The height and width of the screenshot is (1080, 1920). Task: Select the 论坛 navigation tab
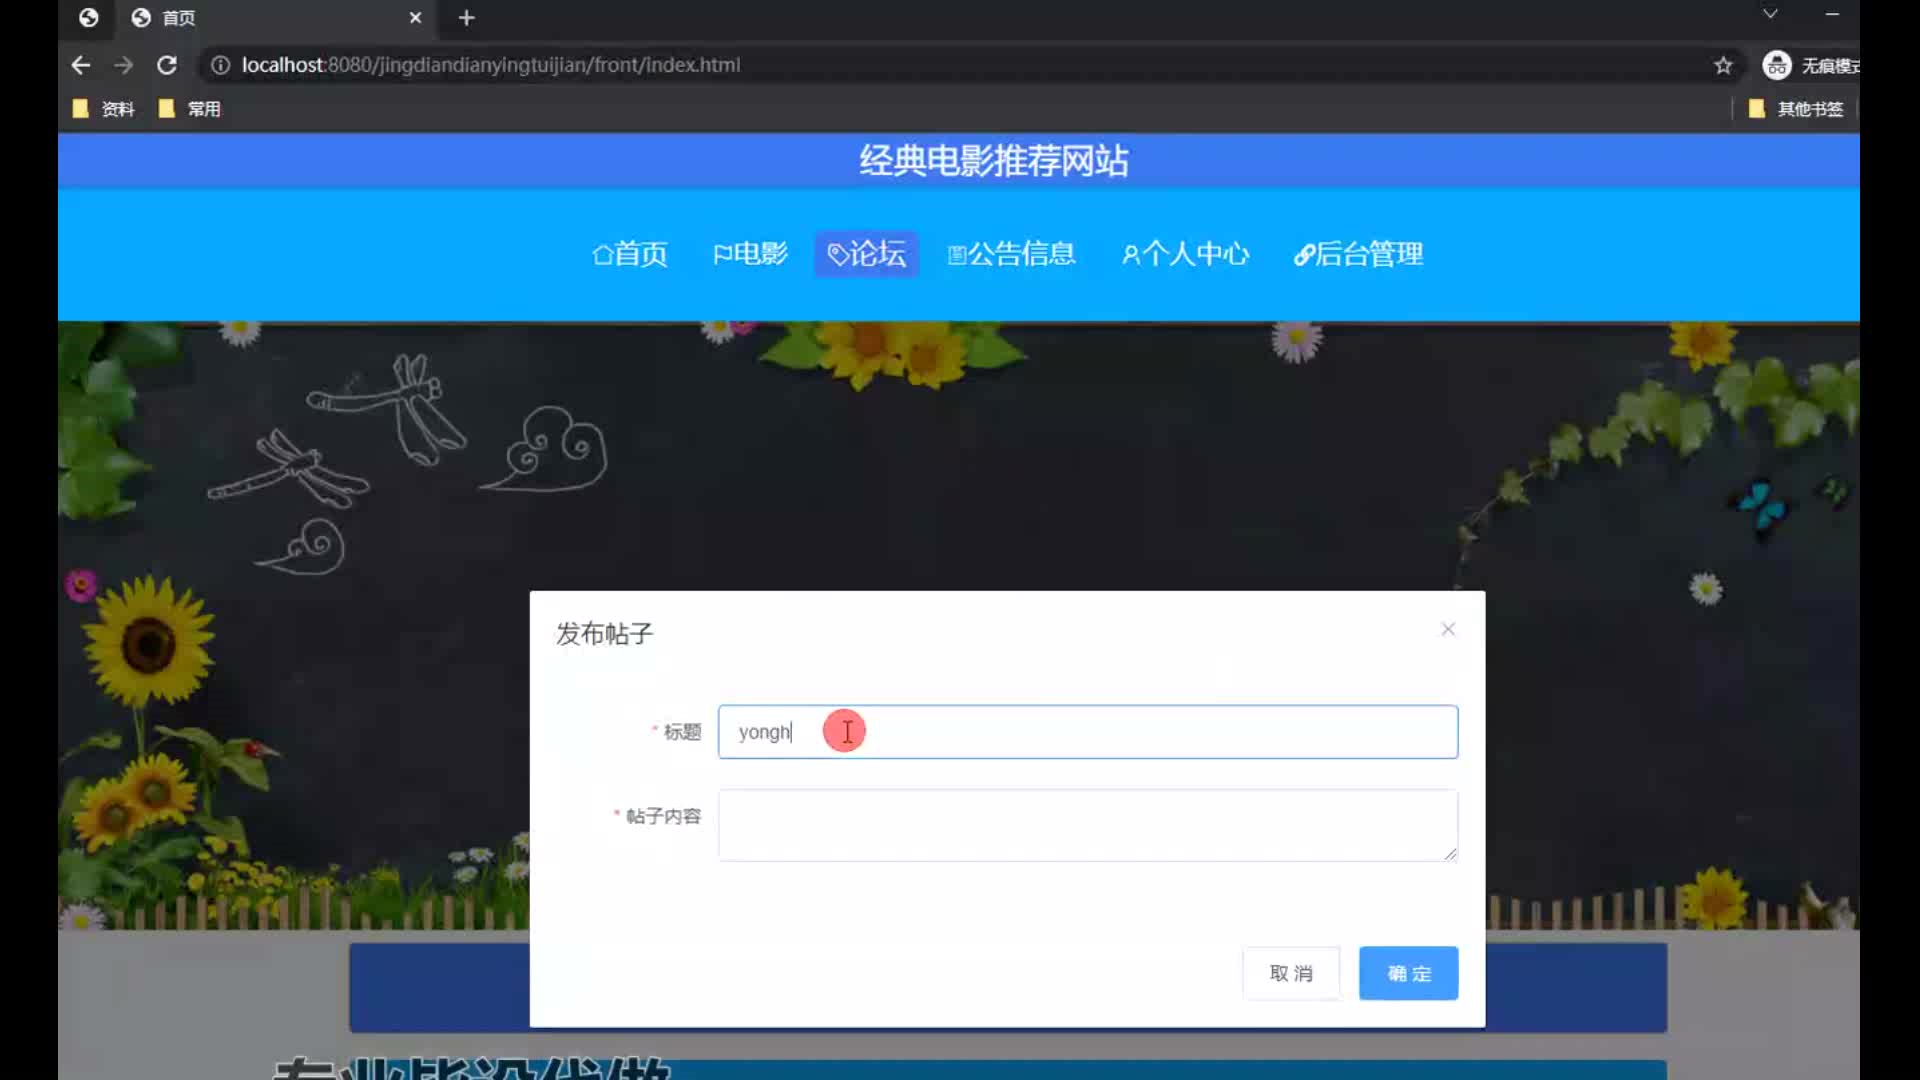point(867,254)
